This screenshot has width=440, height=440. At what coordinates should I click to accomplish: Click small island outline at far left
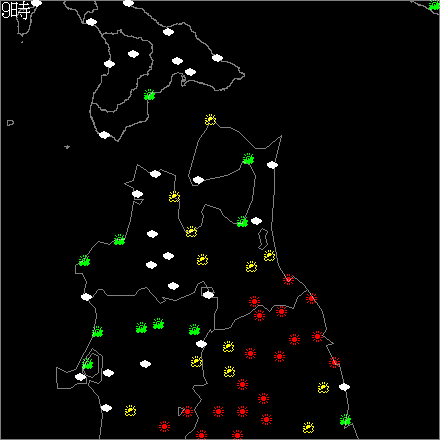pos(10,123)
